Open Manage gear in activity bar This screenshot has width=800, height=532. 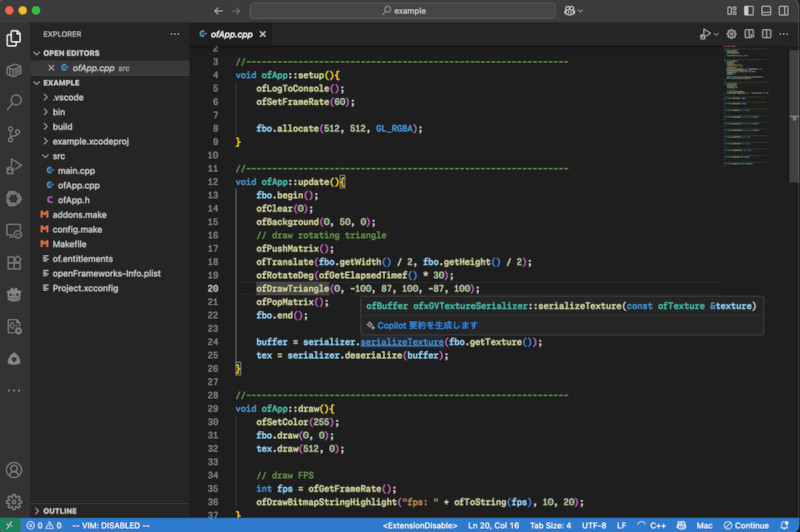coord(14,502)
